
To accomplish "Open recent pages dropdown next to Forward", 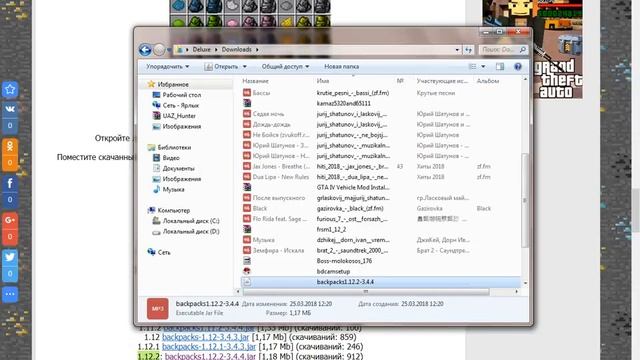I will point(169,50).
